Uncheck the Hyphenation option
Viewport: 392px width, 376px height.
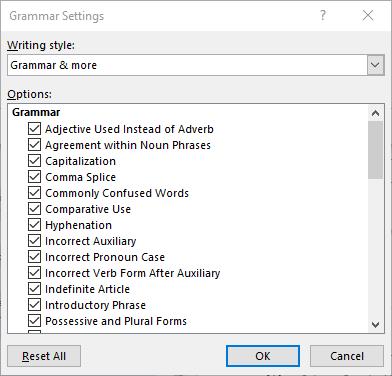click(x=35, y=225)
